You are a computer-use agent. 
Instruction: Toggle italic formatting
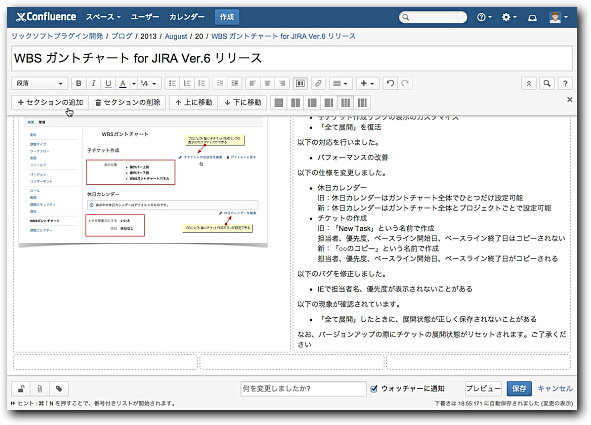click(93, 83)
